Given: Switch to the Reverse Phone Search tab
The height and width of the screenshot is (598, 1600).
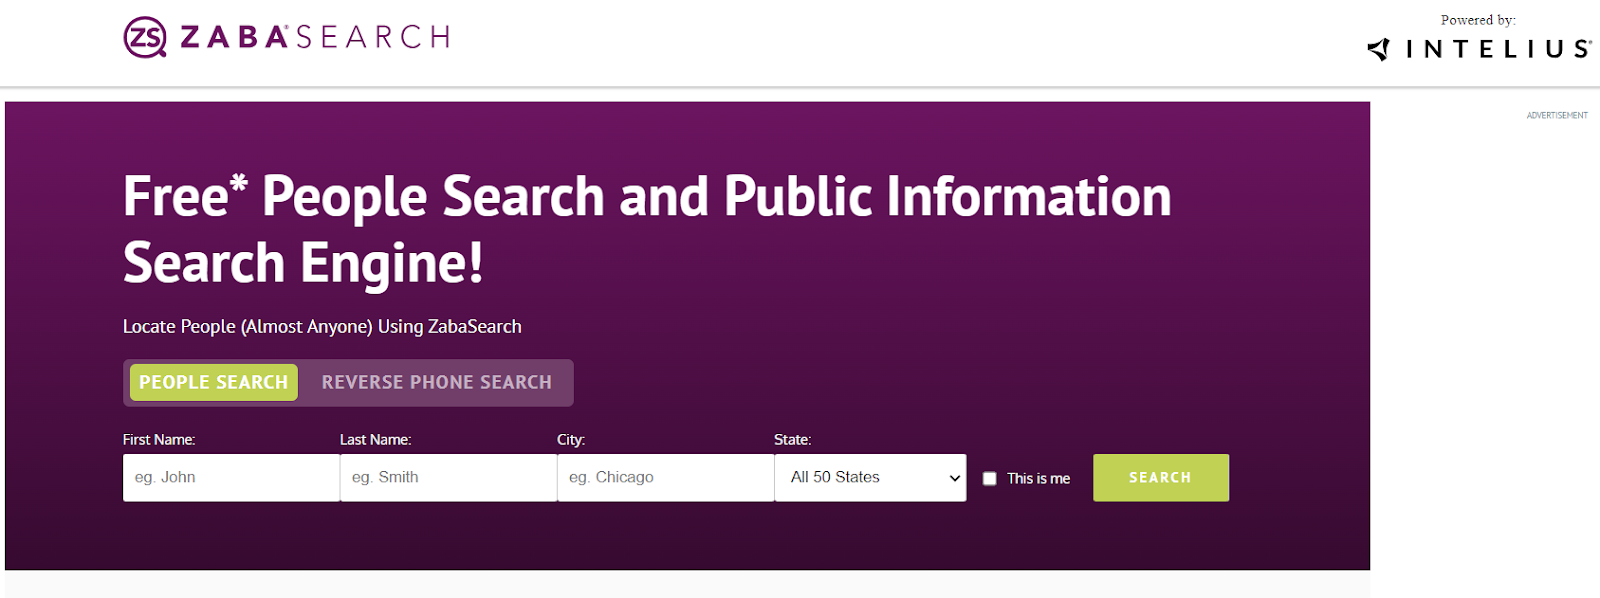Looking at the screenshot, I should click(437, 382).
